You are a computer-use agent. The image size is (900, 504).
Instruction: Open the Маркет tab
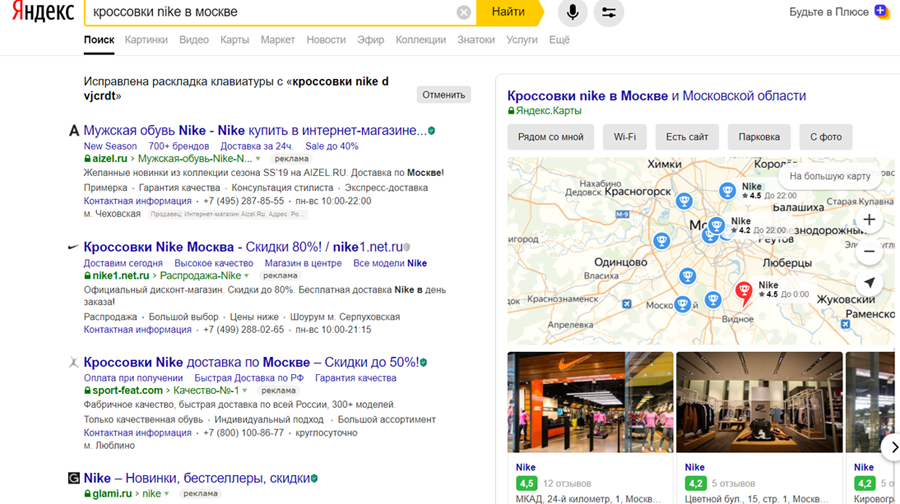(278, 40)
